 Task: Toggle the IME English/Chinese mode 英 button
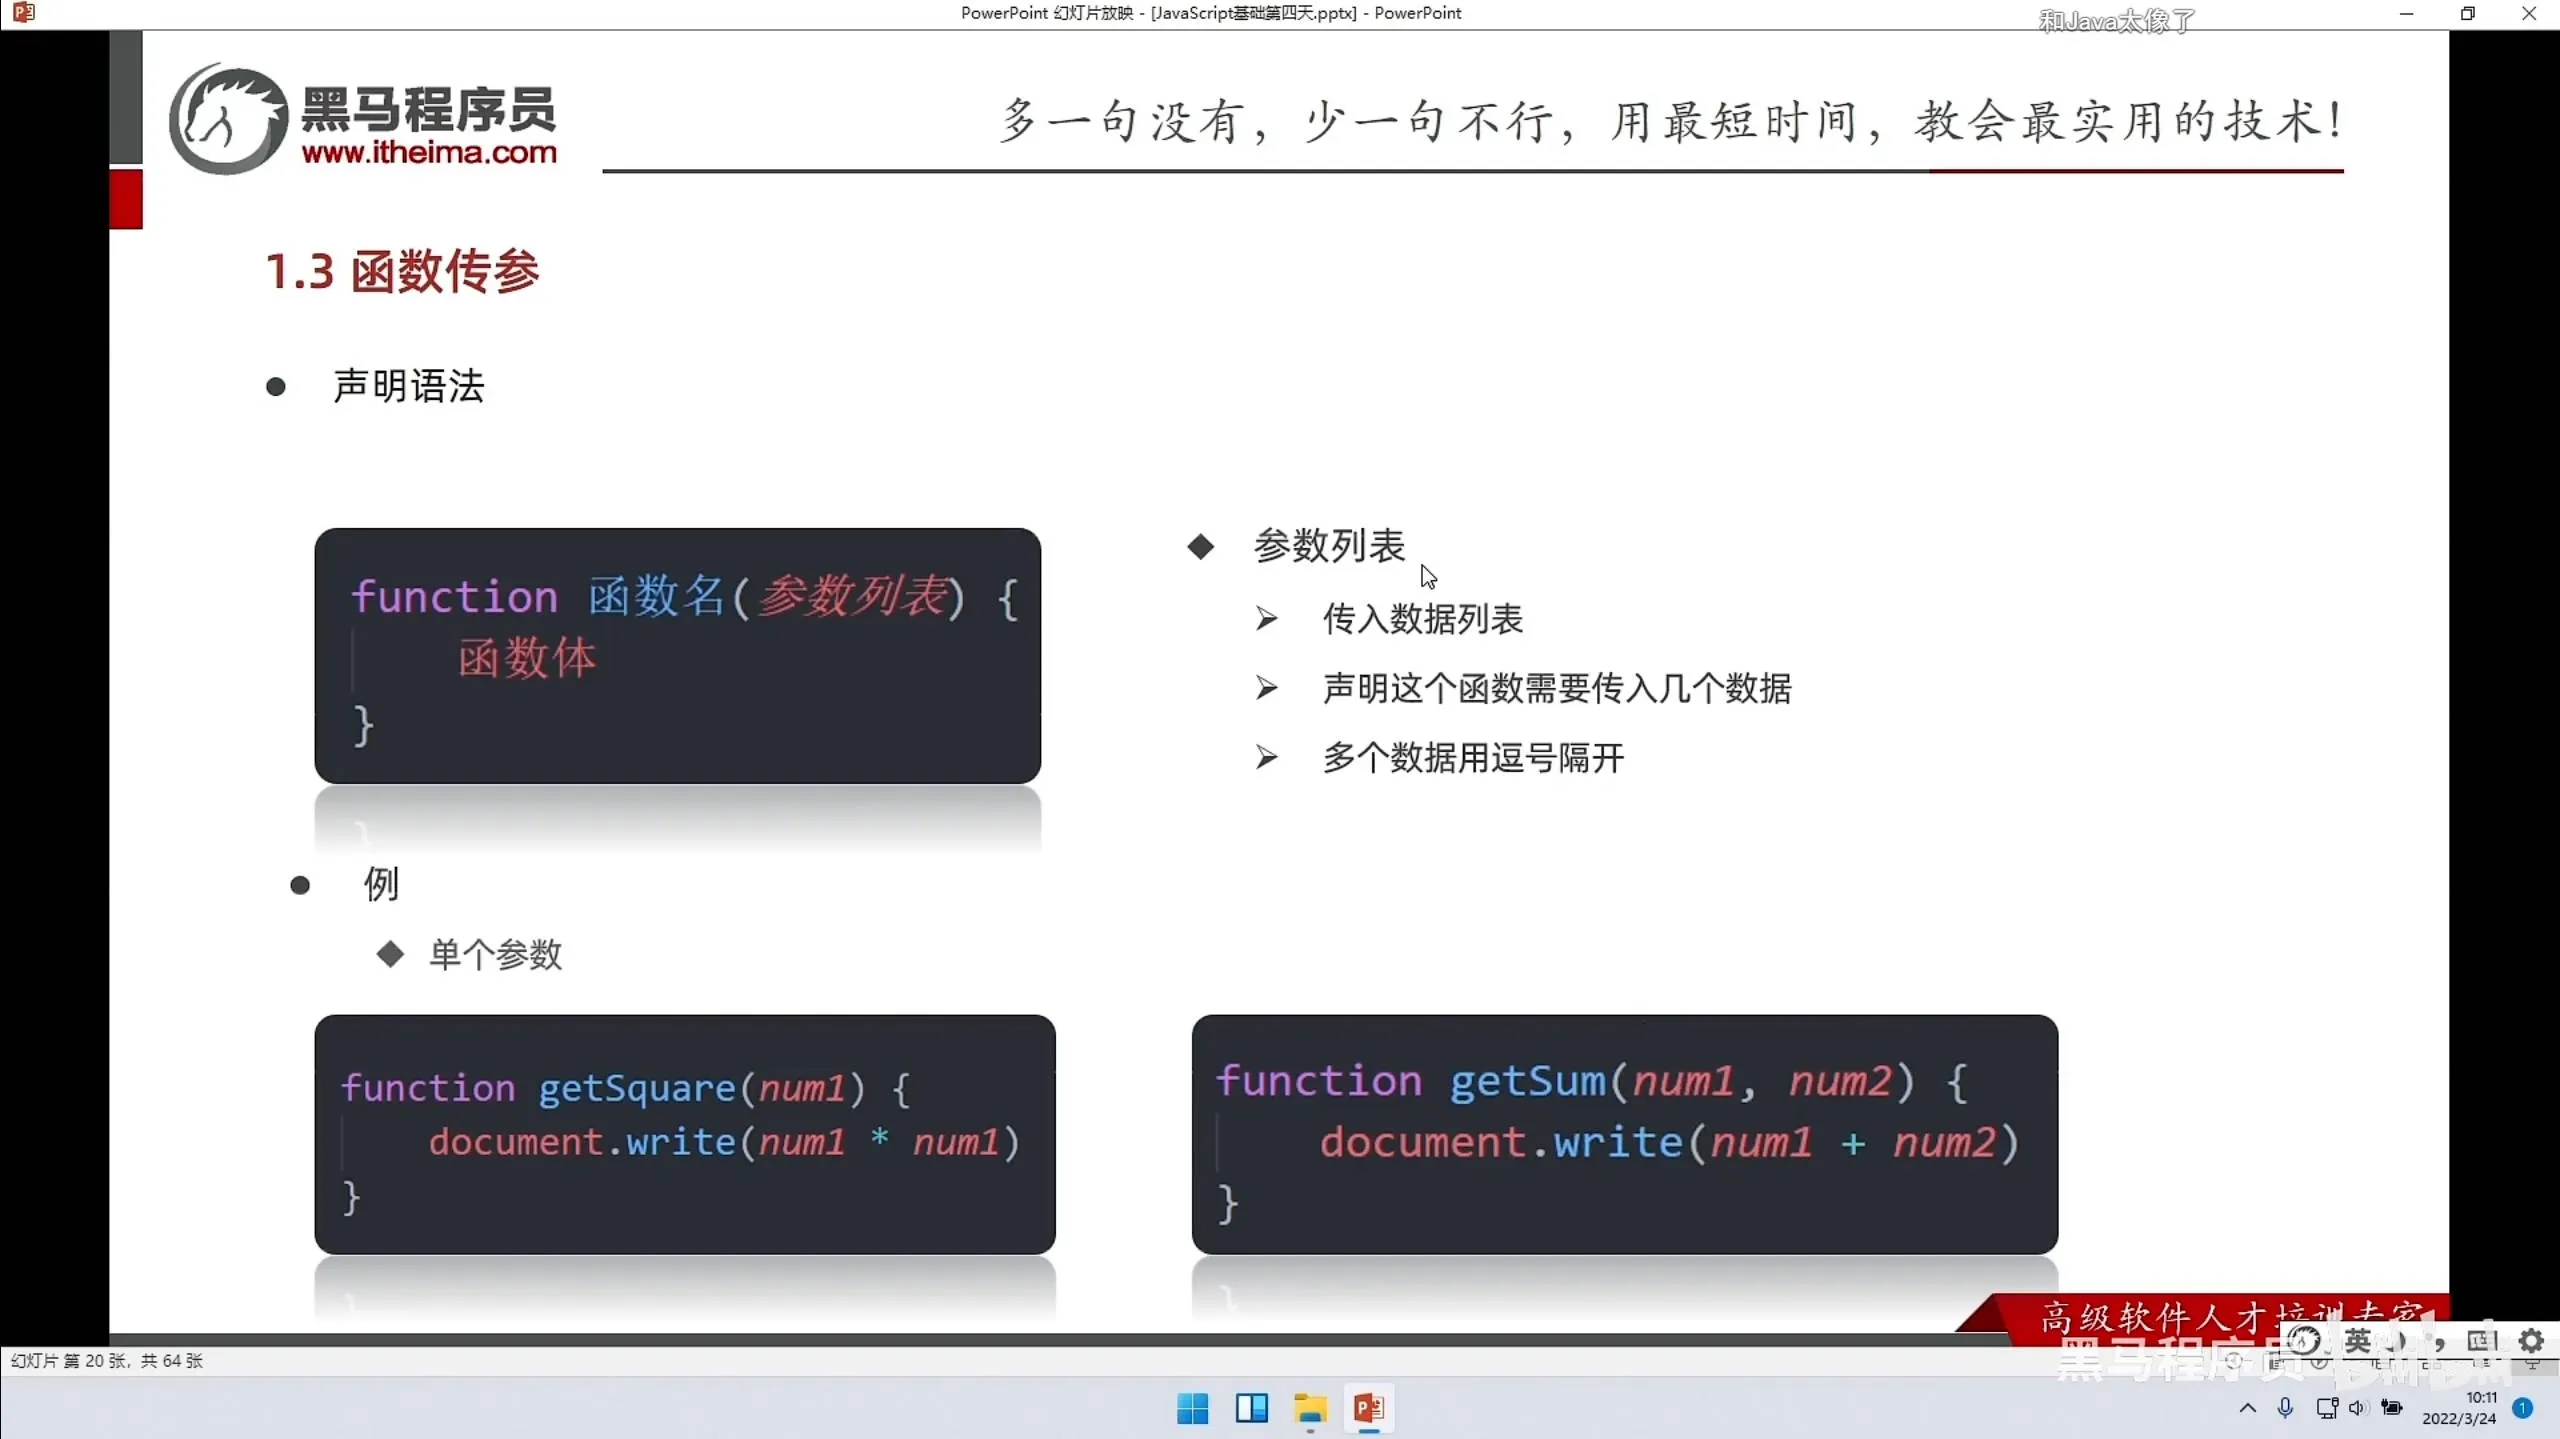pos(2357,1341)
